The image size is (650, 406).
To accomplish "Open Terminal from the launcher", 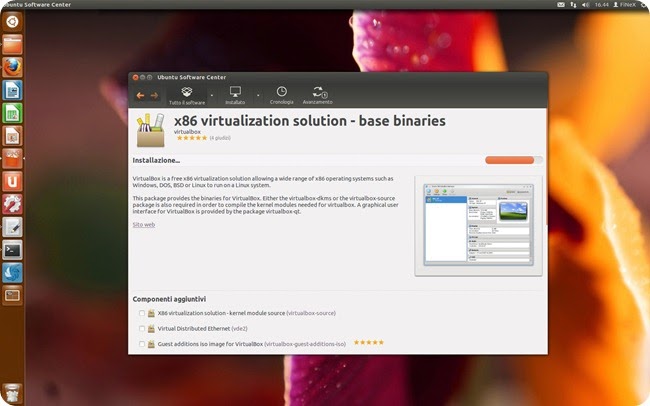I will [12, 250].
